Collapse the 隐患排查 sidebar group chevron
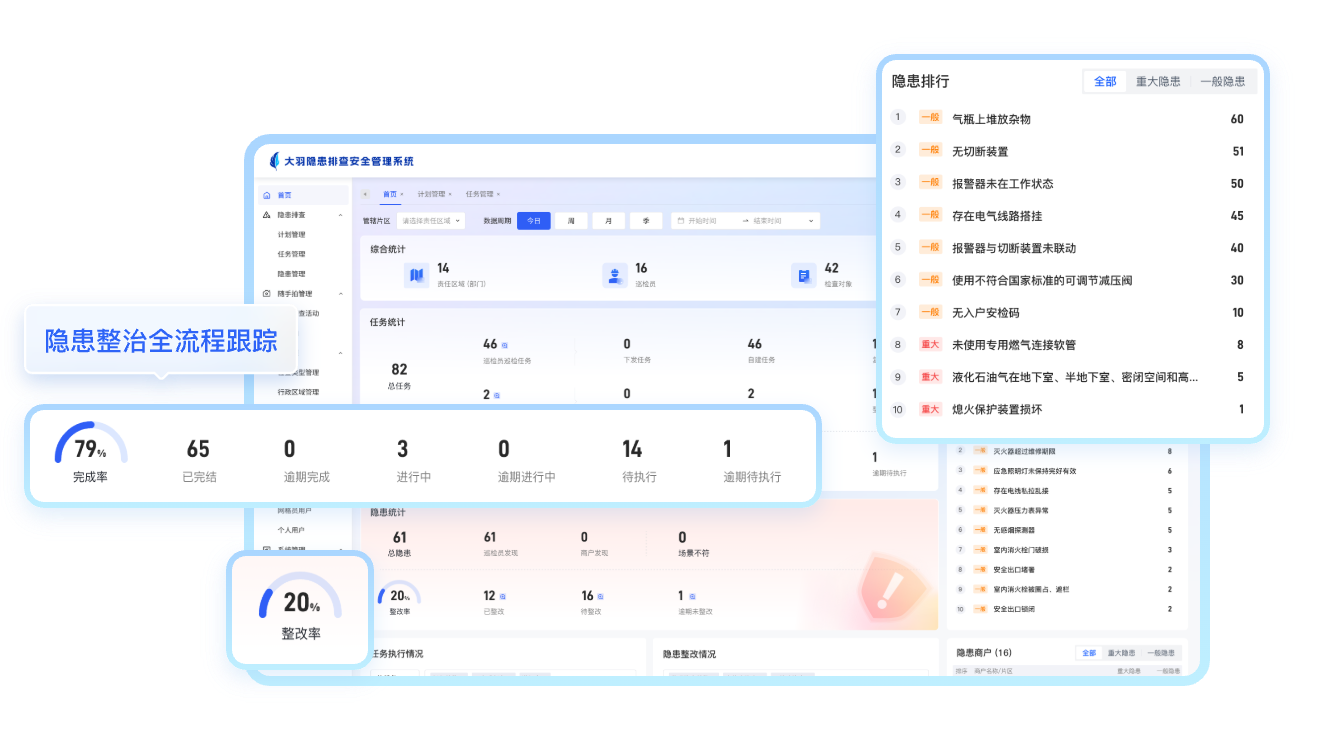This screenshot has width=1330, height=738. pyautogui.click(x=340, y=215)
